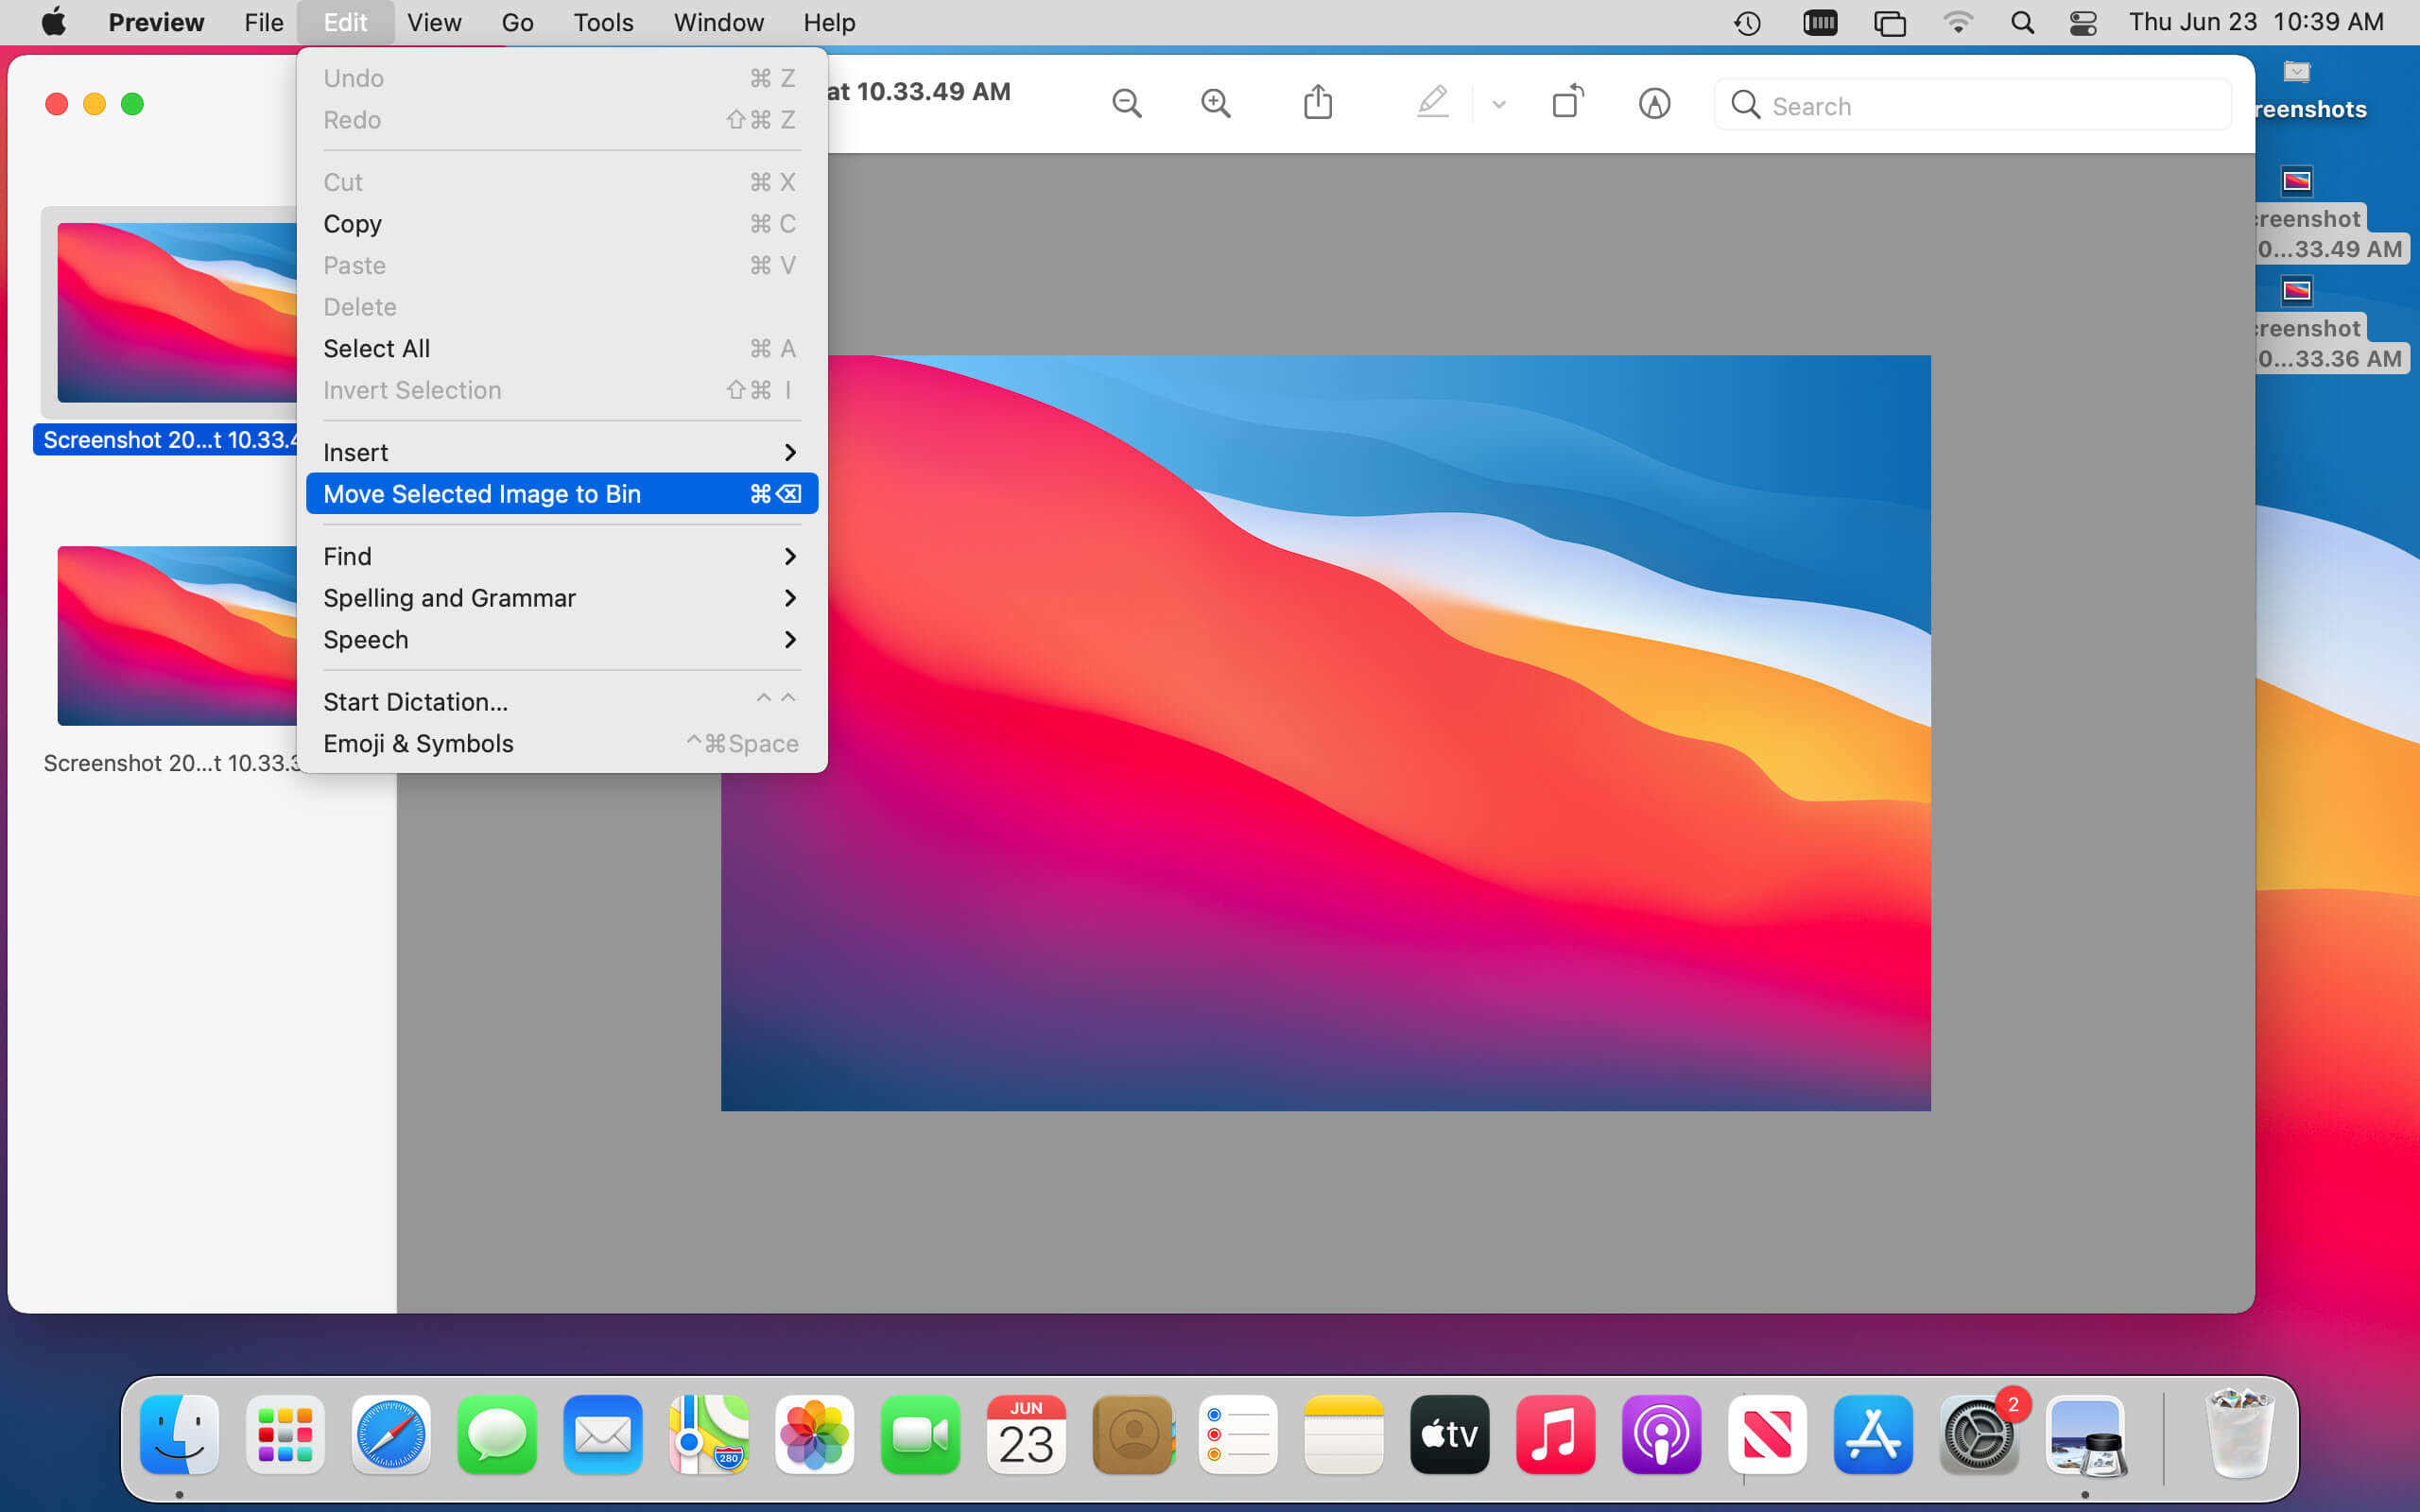Open Notes from the Dock
This screenshot has height=1512, width=2420.
(x=1345, y=1435)
